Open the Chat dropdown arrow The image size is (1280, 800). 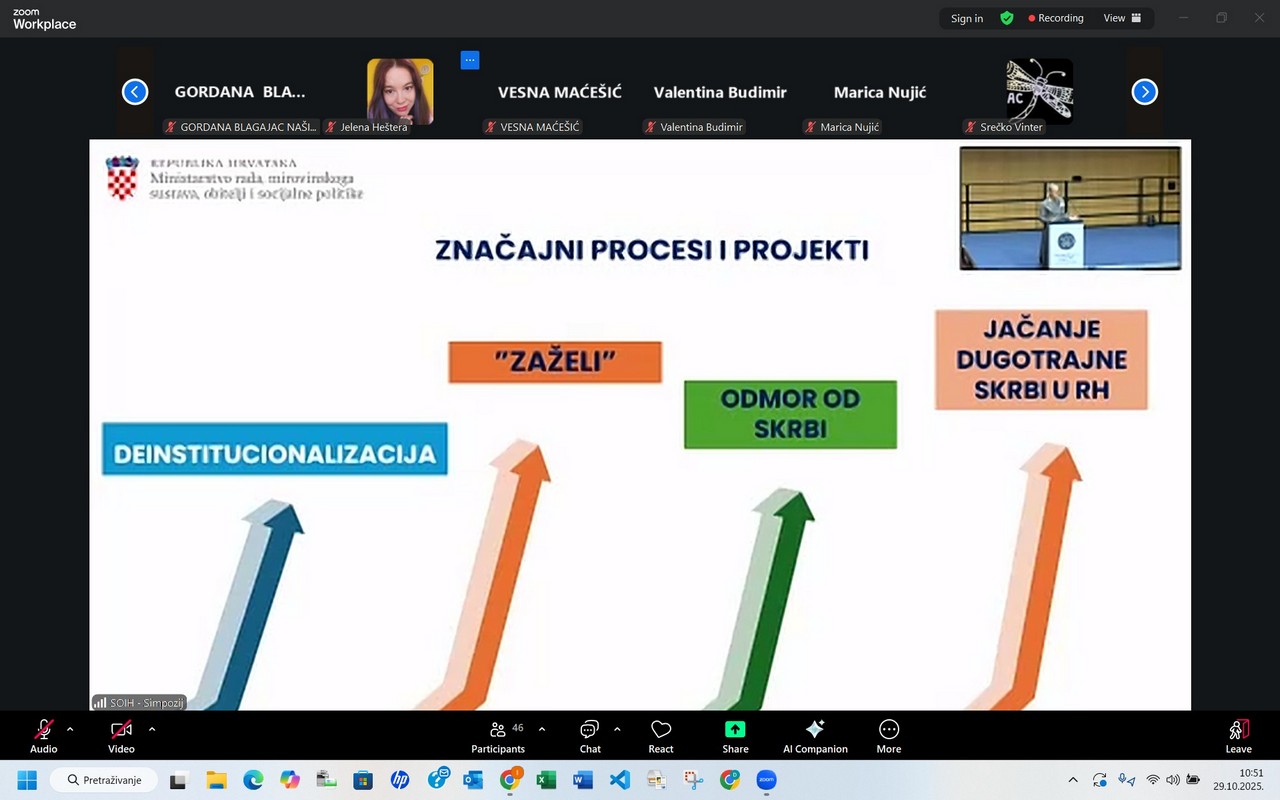tap(617, 728)
